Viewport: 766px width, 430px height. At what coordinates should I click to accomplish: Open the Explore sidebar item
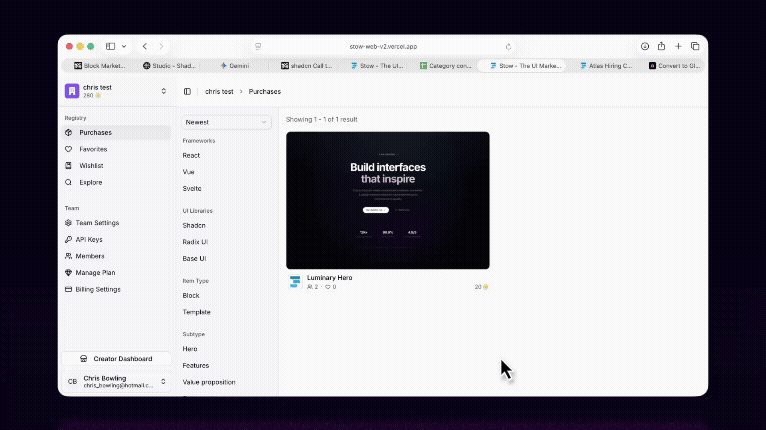tap(117, 182)
